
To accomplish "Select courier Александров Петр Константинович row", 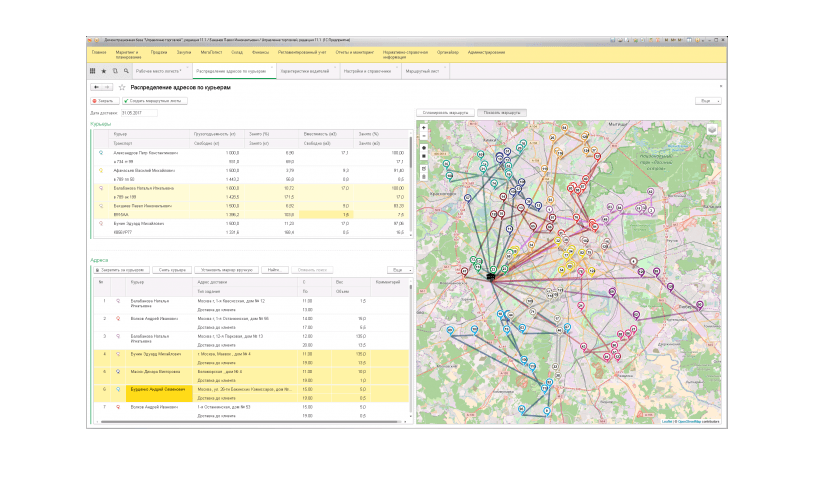I will [x=251, y=157].
